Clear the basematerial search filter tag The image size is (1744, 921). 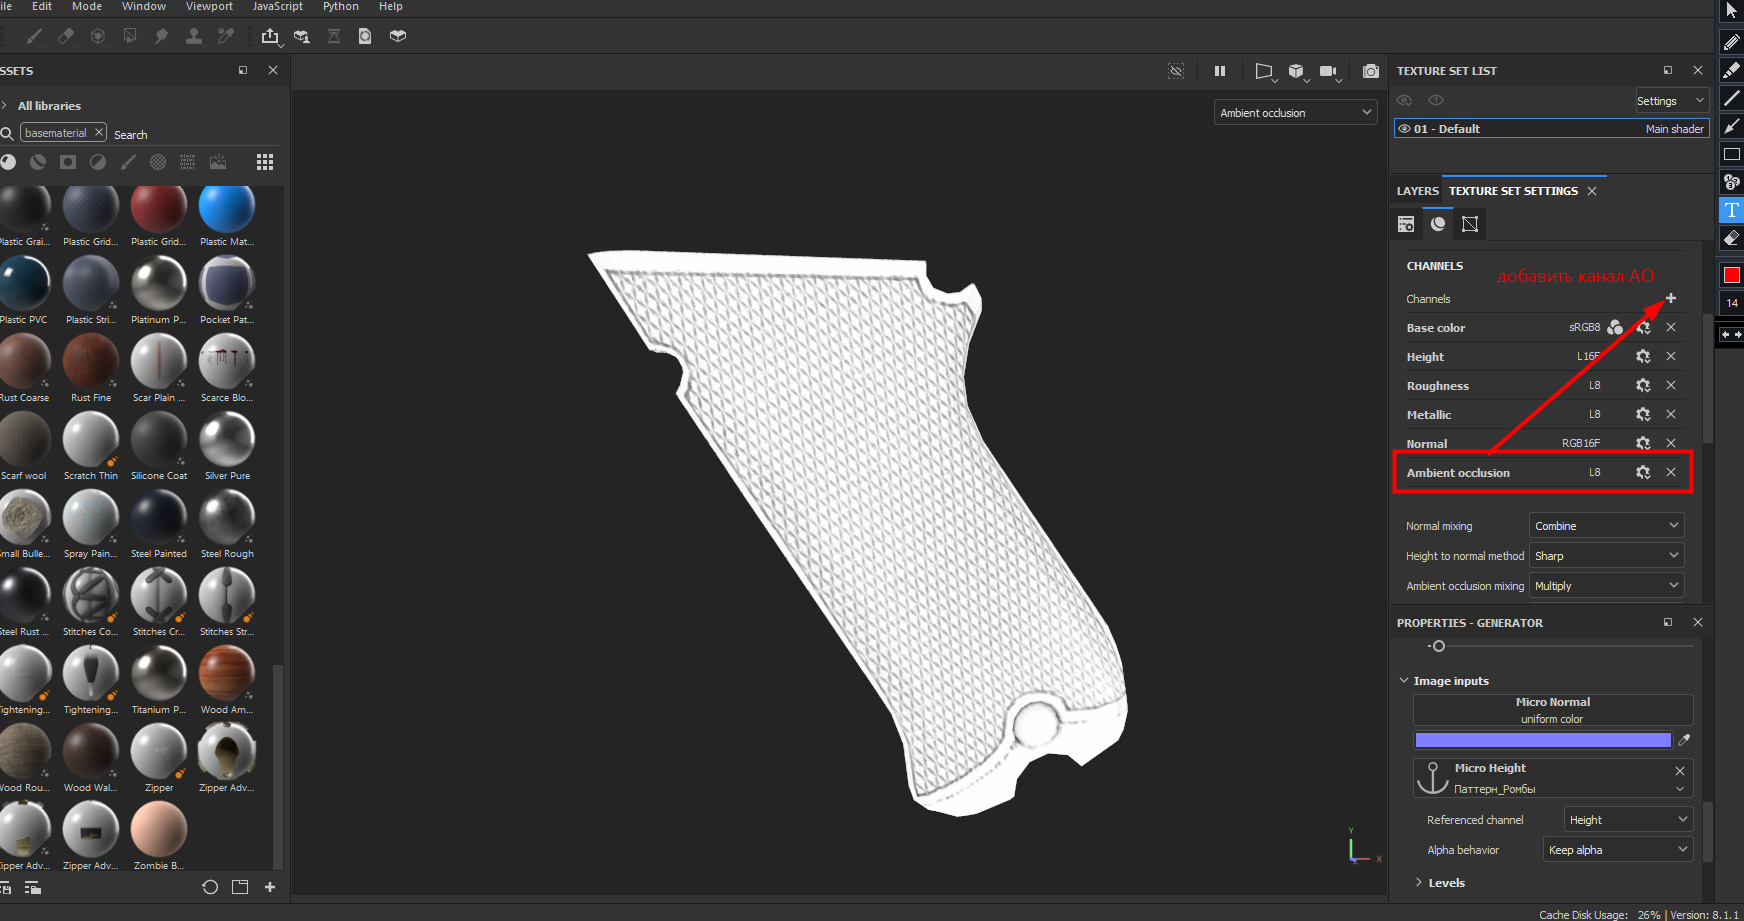(99, 132)
